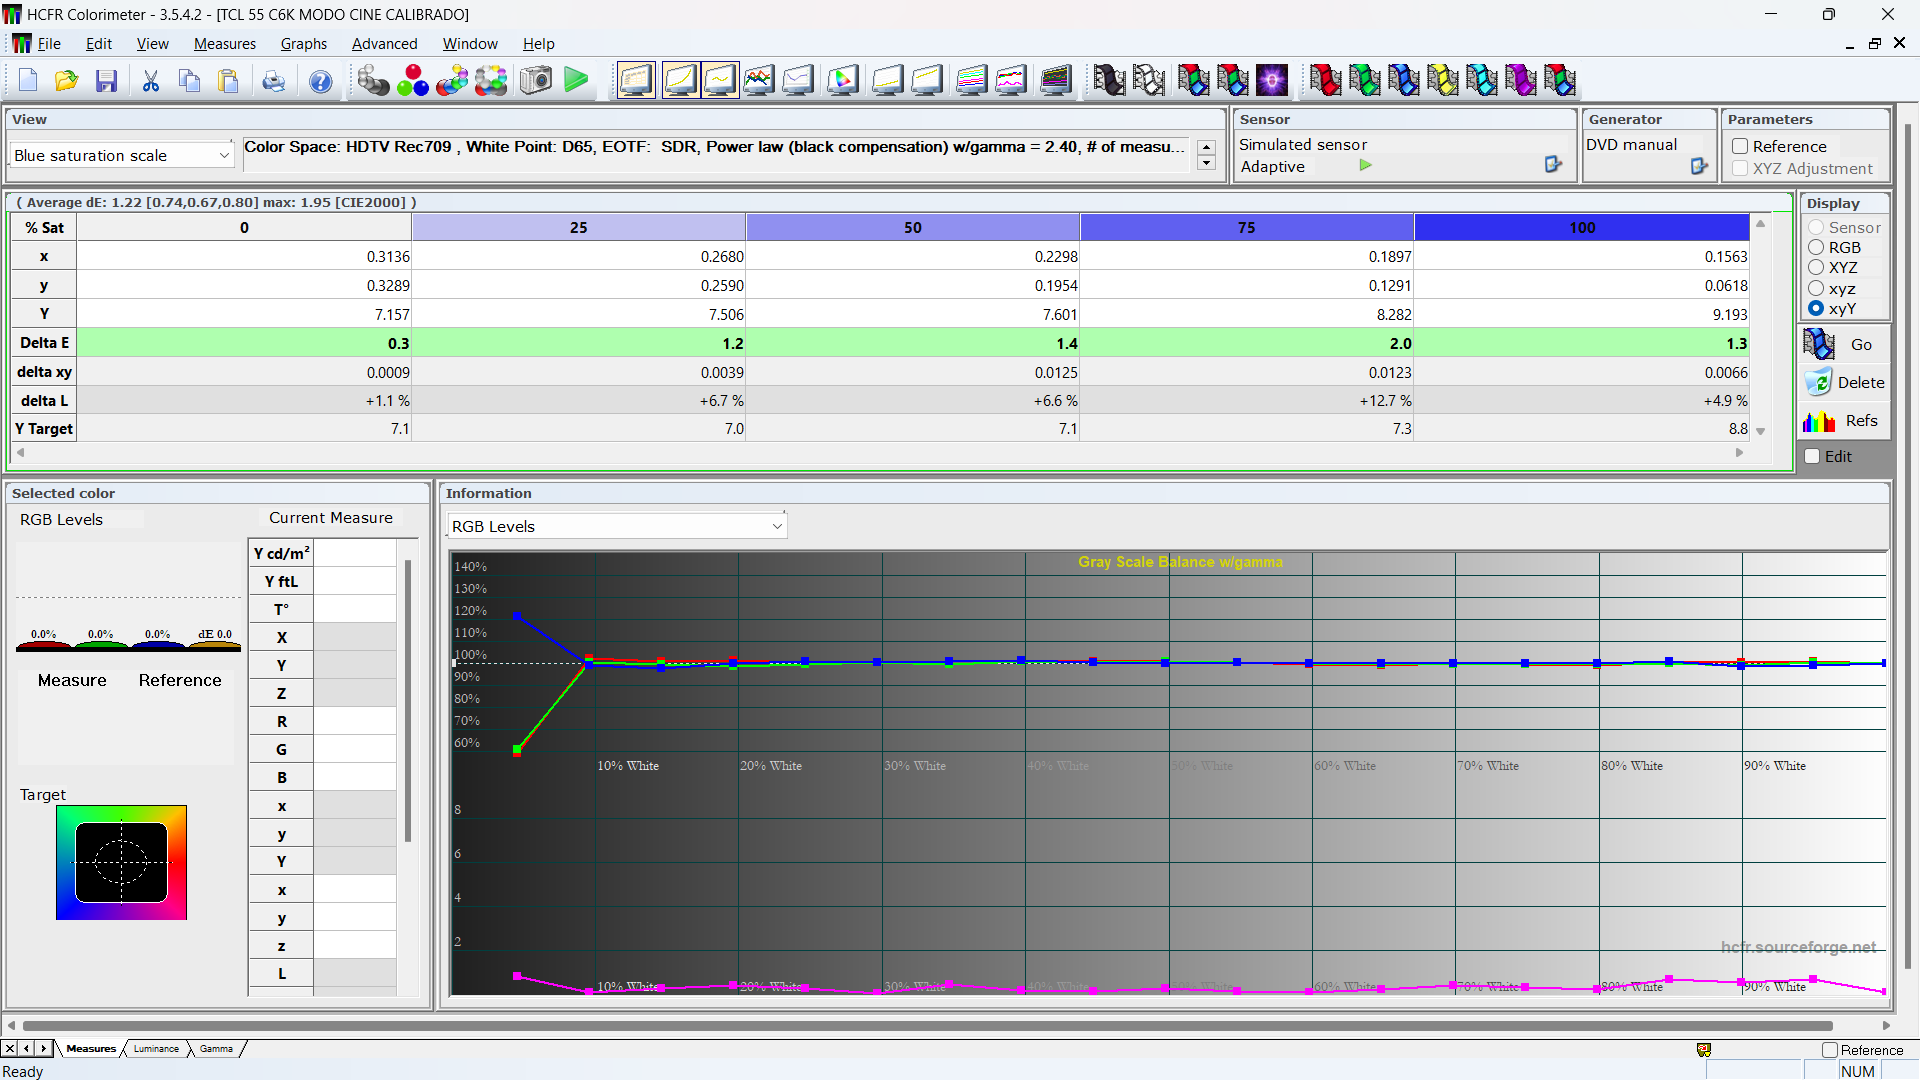Configure sensor via the Sensor panel icon

tap(1553, 164)
